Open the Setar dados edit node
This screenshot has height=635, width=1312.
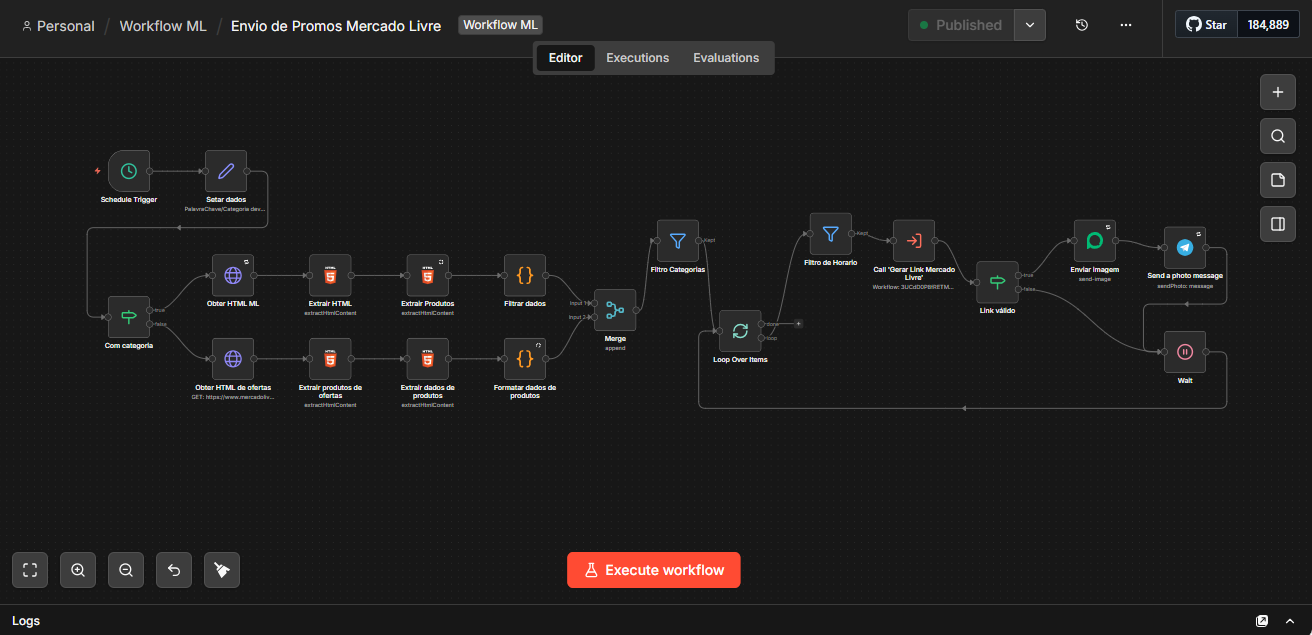226,171
